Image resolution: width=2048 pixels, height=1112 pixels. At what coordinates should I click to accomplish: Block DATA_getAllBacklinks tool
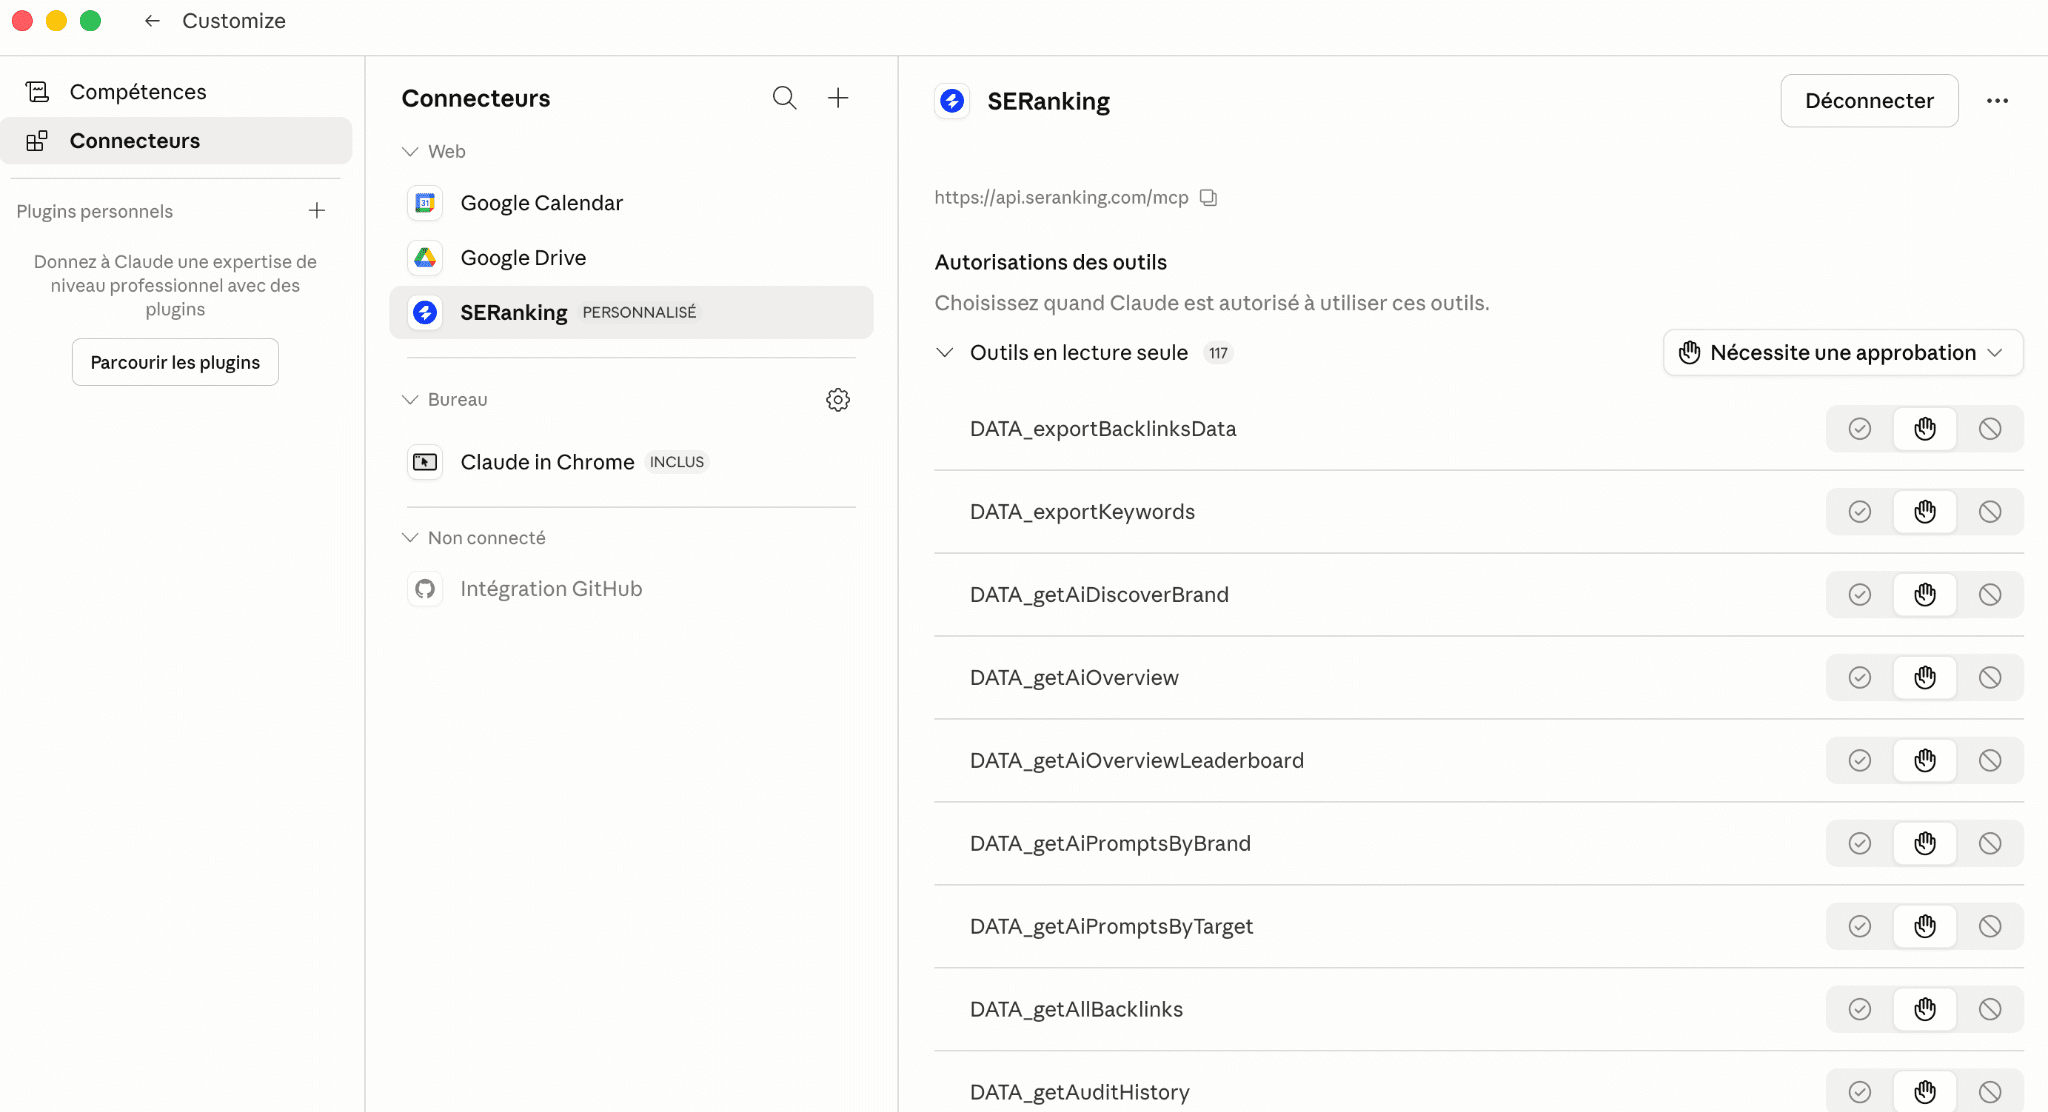click(x=1990, y=1010)
